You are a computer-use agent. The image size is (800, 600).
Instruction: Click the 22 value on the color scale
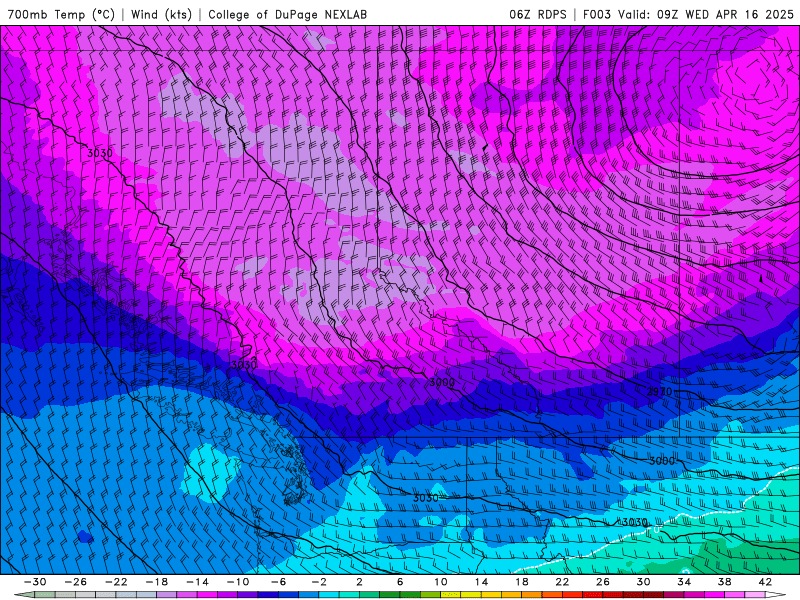562,582
